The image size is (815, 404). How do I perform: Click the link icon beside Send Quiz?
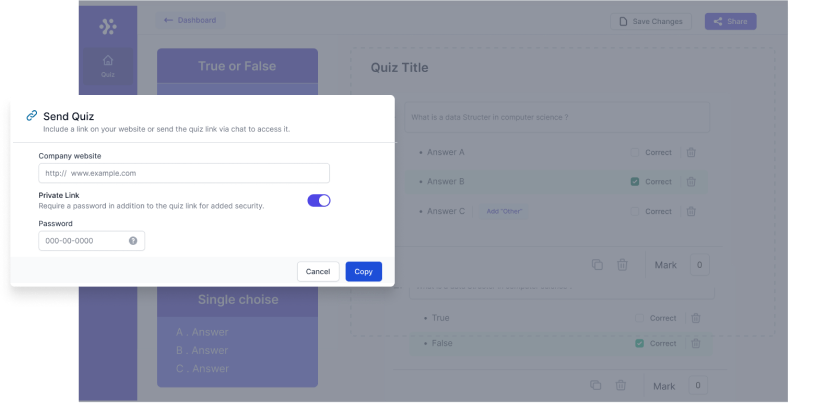click(x=31, y=116)
